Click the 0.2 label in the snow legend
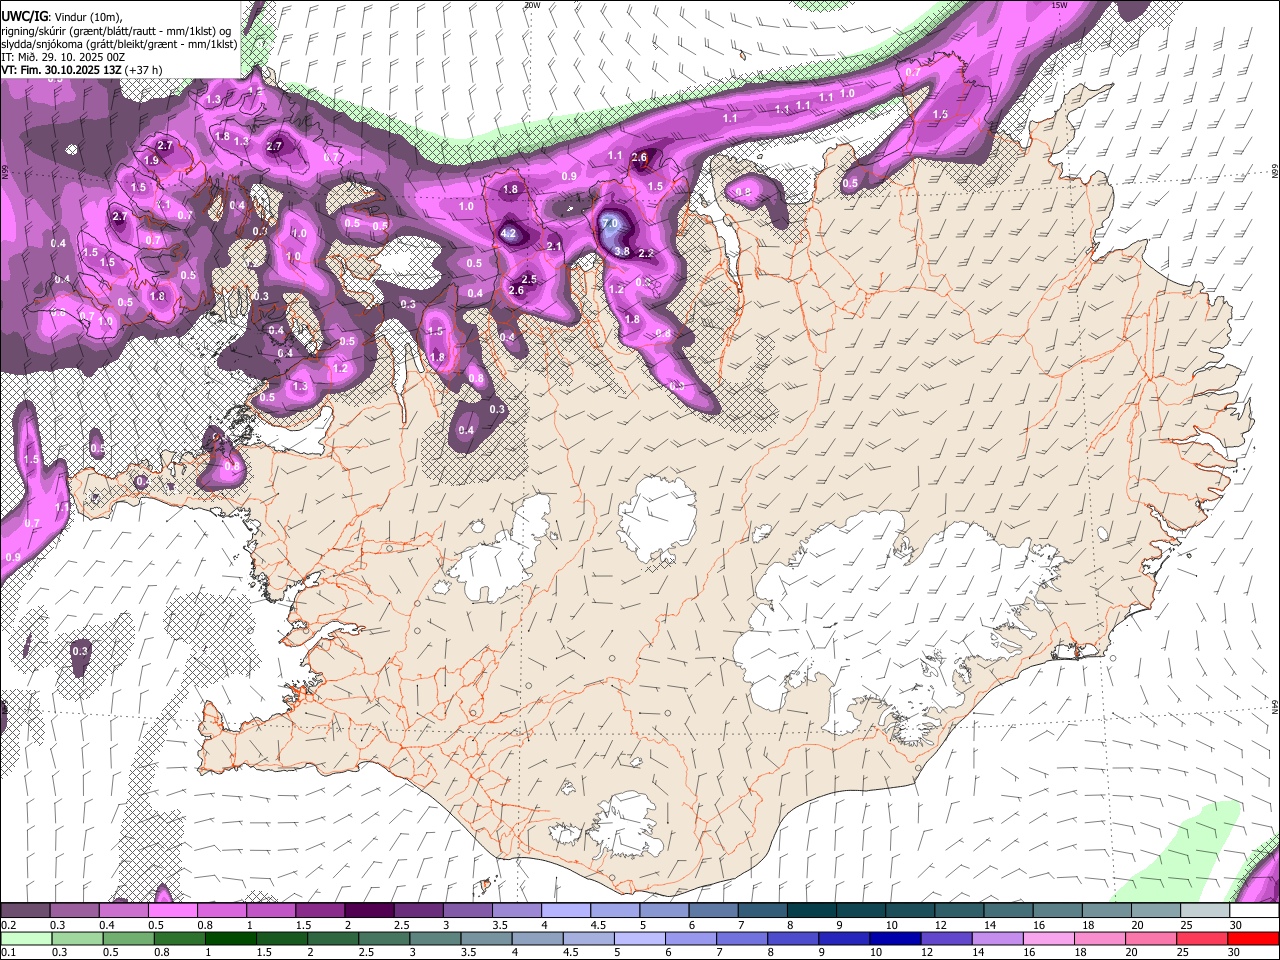1280x960 pixels. [9, 925]
